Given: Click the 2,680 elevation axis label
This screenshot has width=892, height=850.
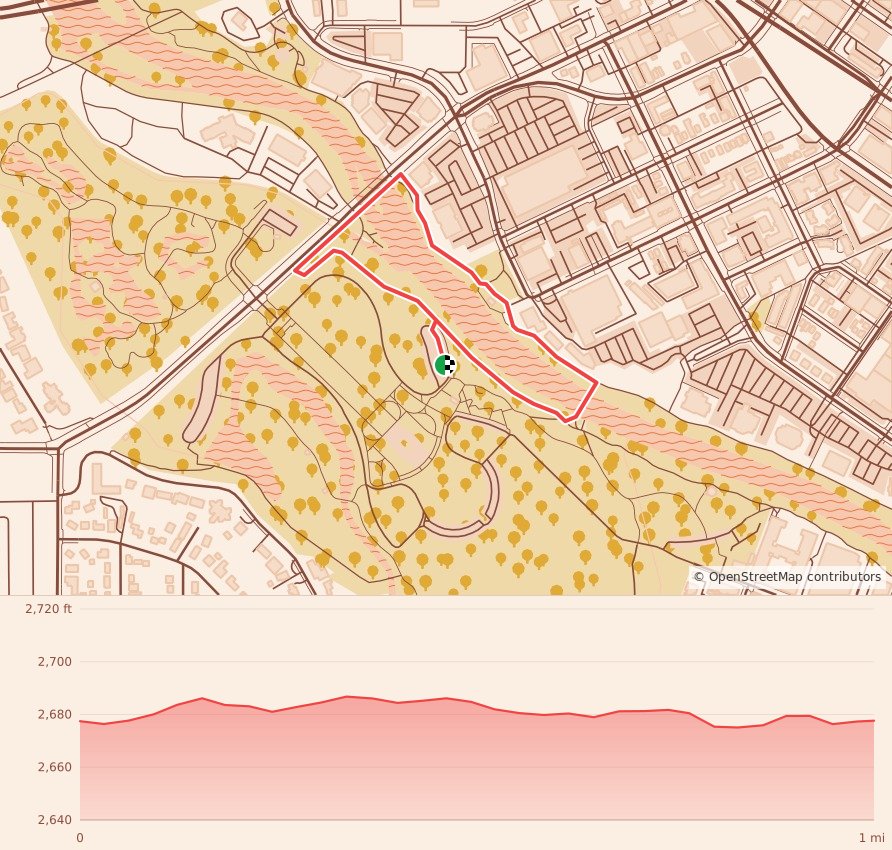Looking at the screenshot, I should click(55, 715).
